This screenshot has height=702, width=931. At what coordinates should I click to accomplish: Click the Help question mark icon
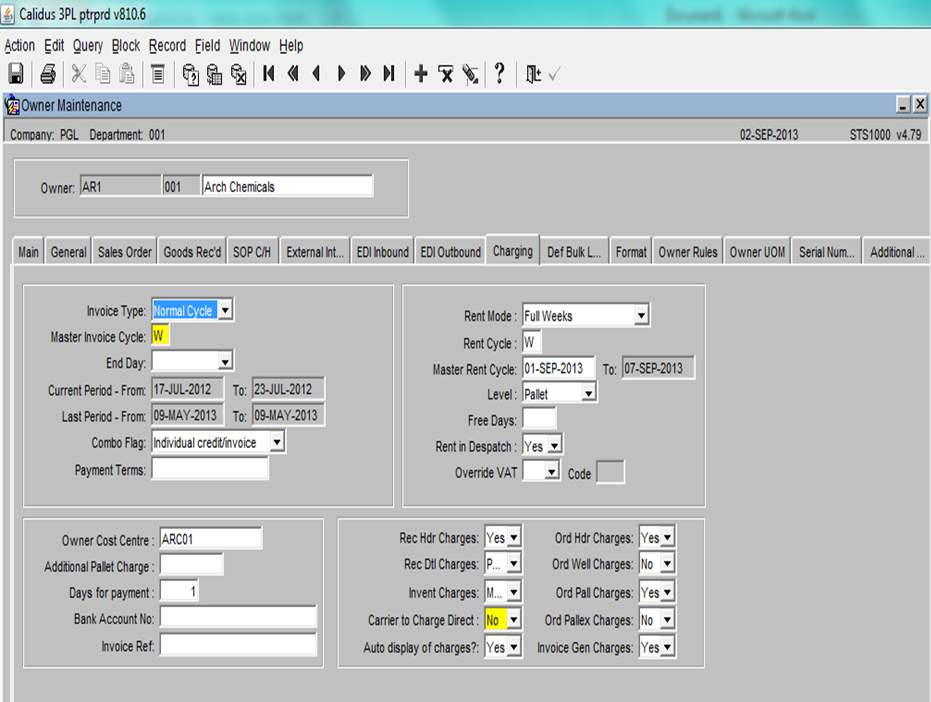click(500, 73)
